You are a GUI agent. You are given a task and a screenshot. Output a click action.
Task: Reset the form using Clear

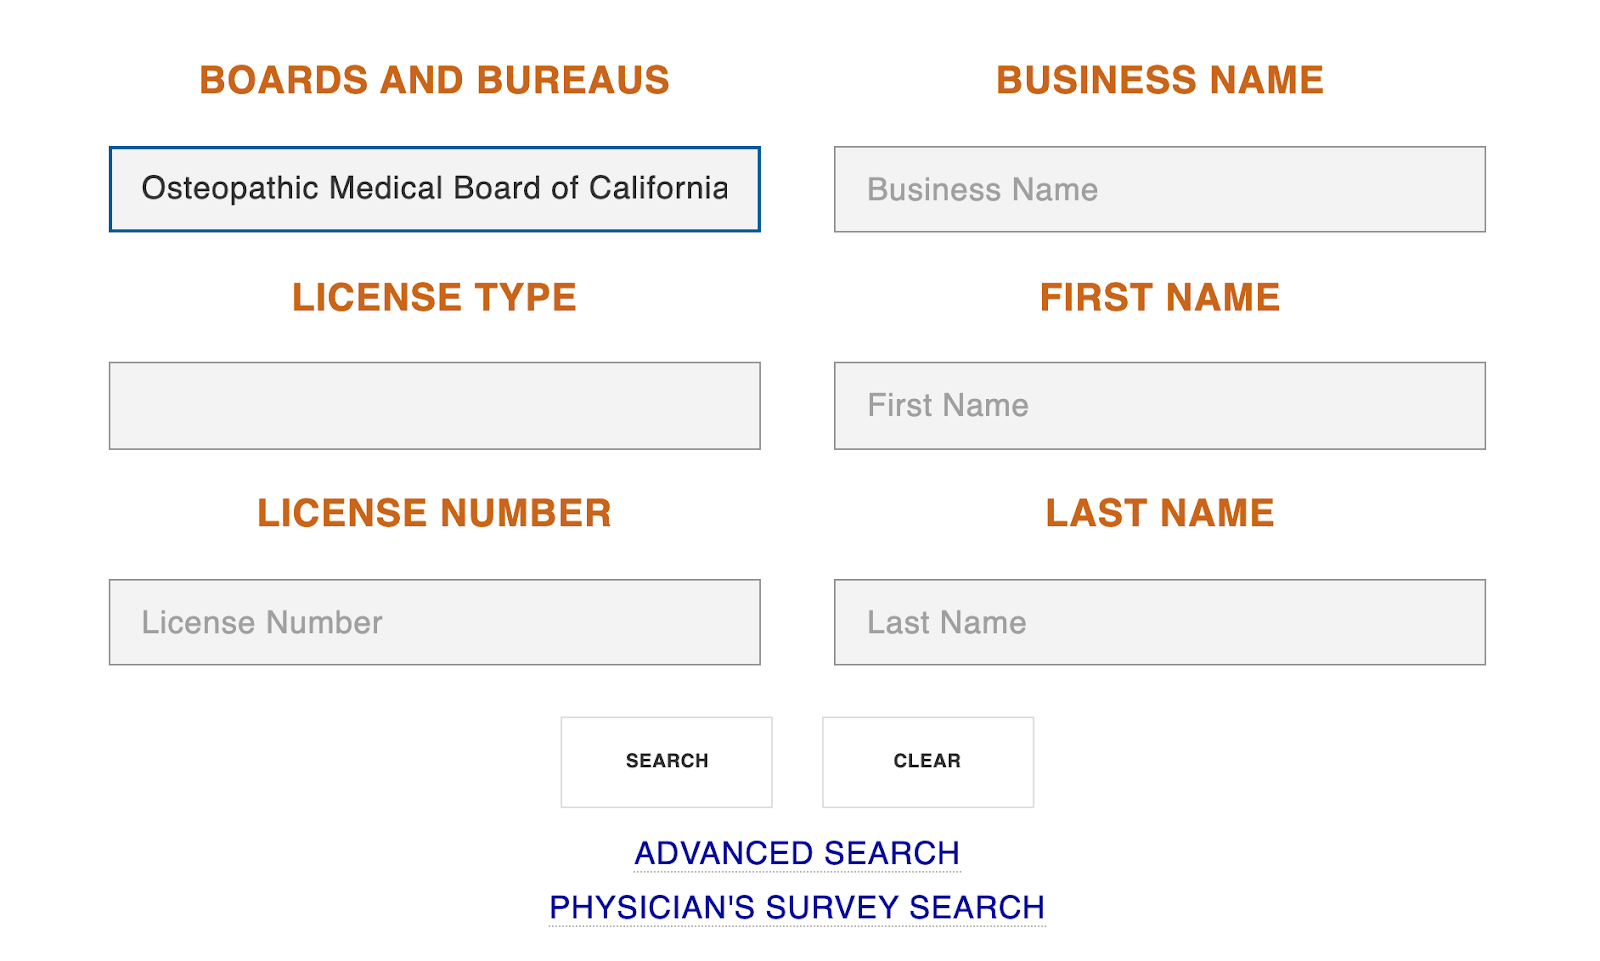(927, 761)
